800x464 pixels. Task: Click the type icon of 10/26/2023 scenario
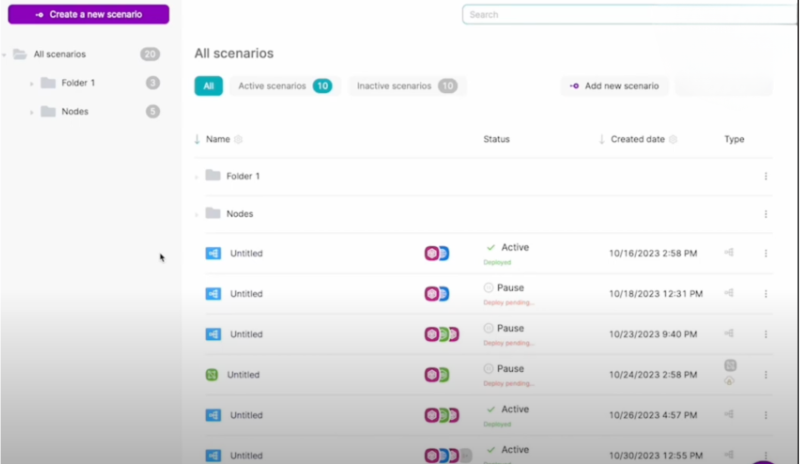pyautogui.click(x=729, y=414)
